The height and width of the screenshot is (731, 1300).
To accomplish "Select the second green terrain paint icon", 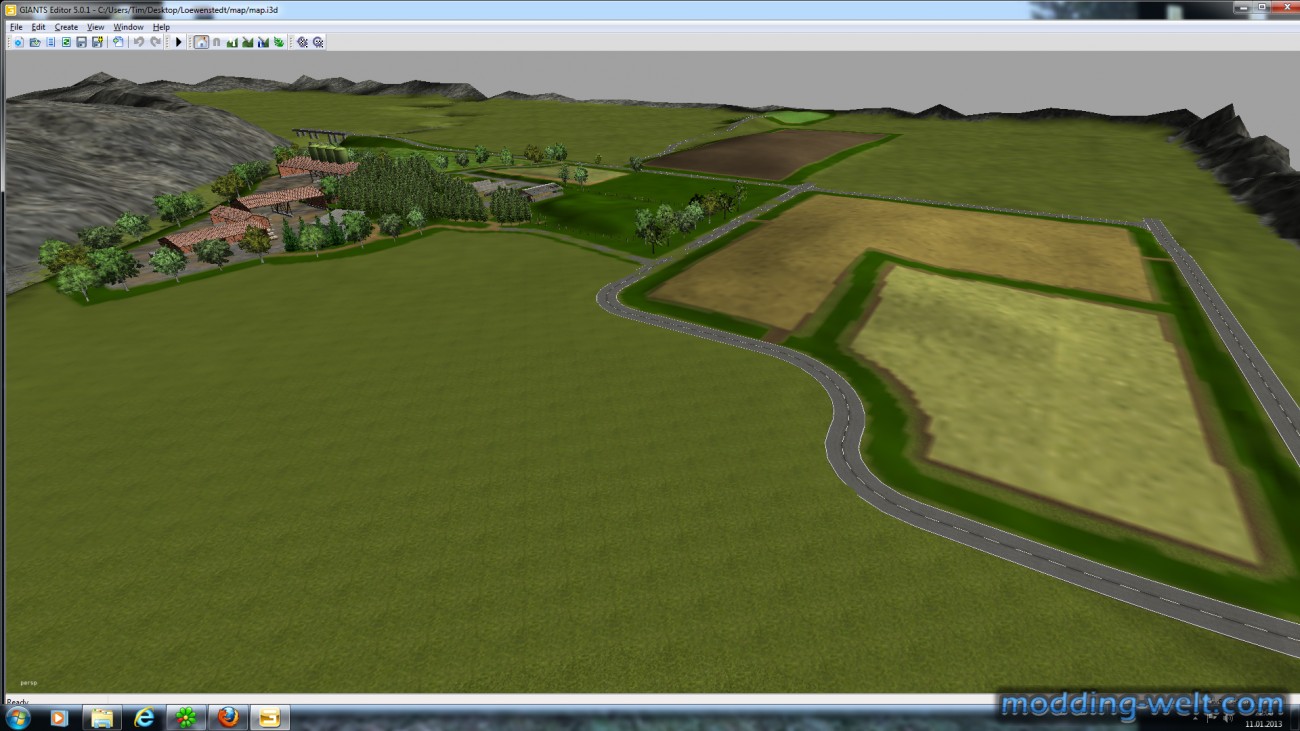I will click(247, 42).
